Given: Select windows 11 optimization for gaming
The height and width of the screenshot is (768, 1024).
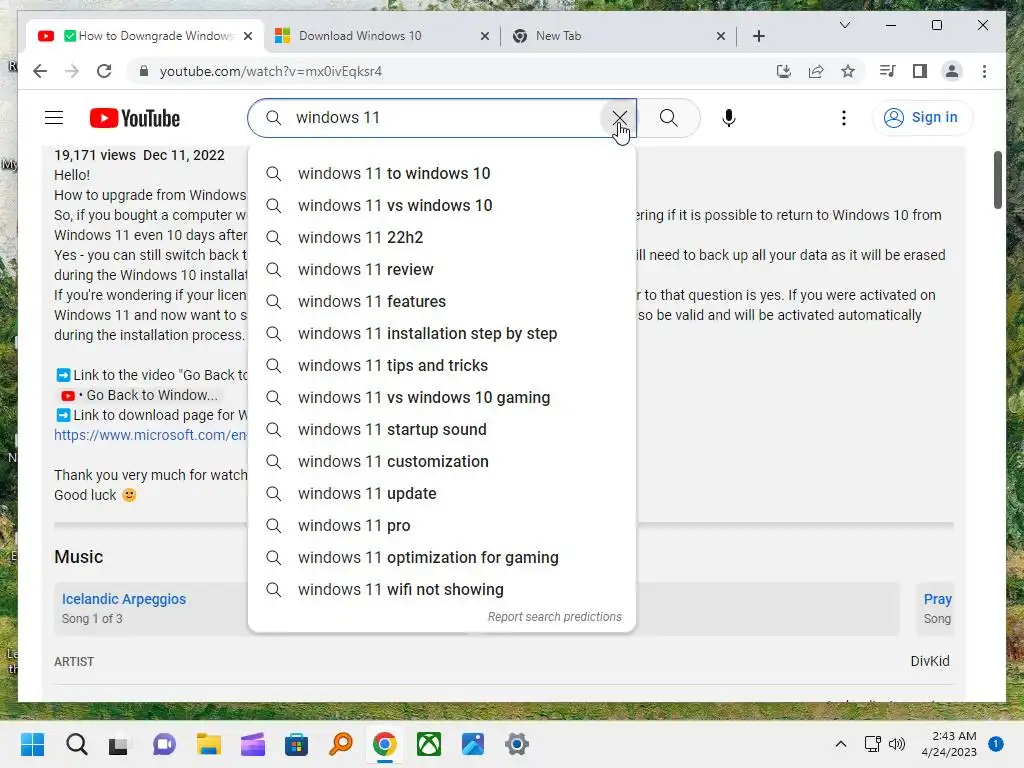Looking at the screenshot, I should tap(442, 558).
